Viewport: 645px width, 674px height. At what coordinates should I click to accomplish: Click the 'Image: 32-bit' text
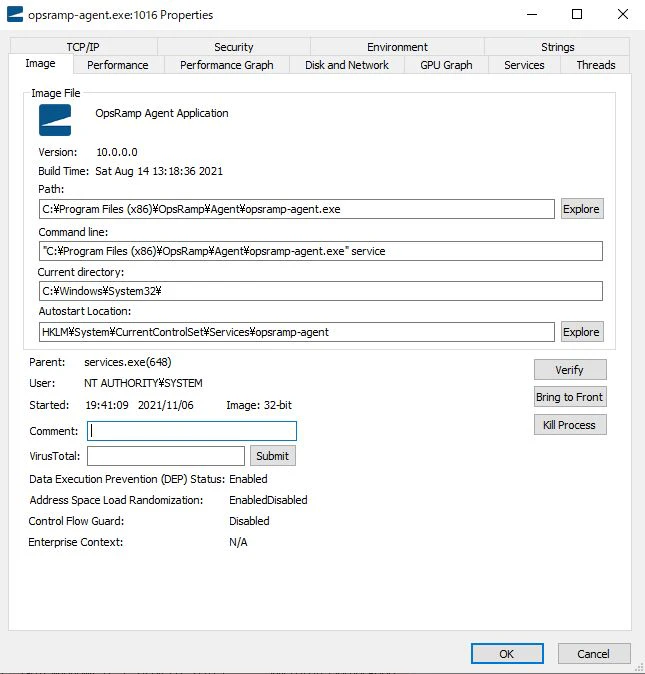click(259, 405)
